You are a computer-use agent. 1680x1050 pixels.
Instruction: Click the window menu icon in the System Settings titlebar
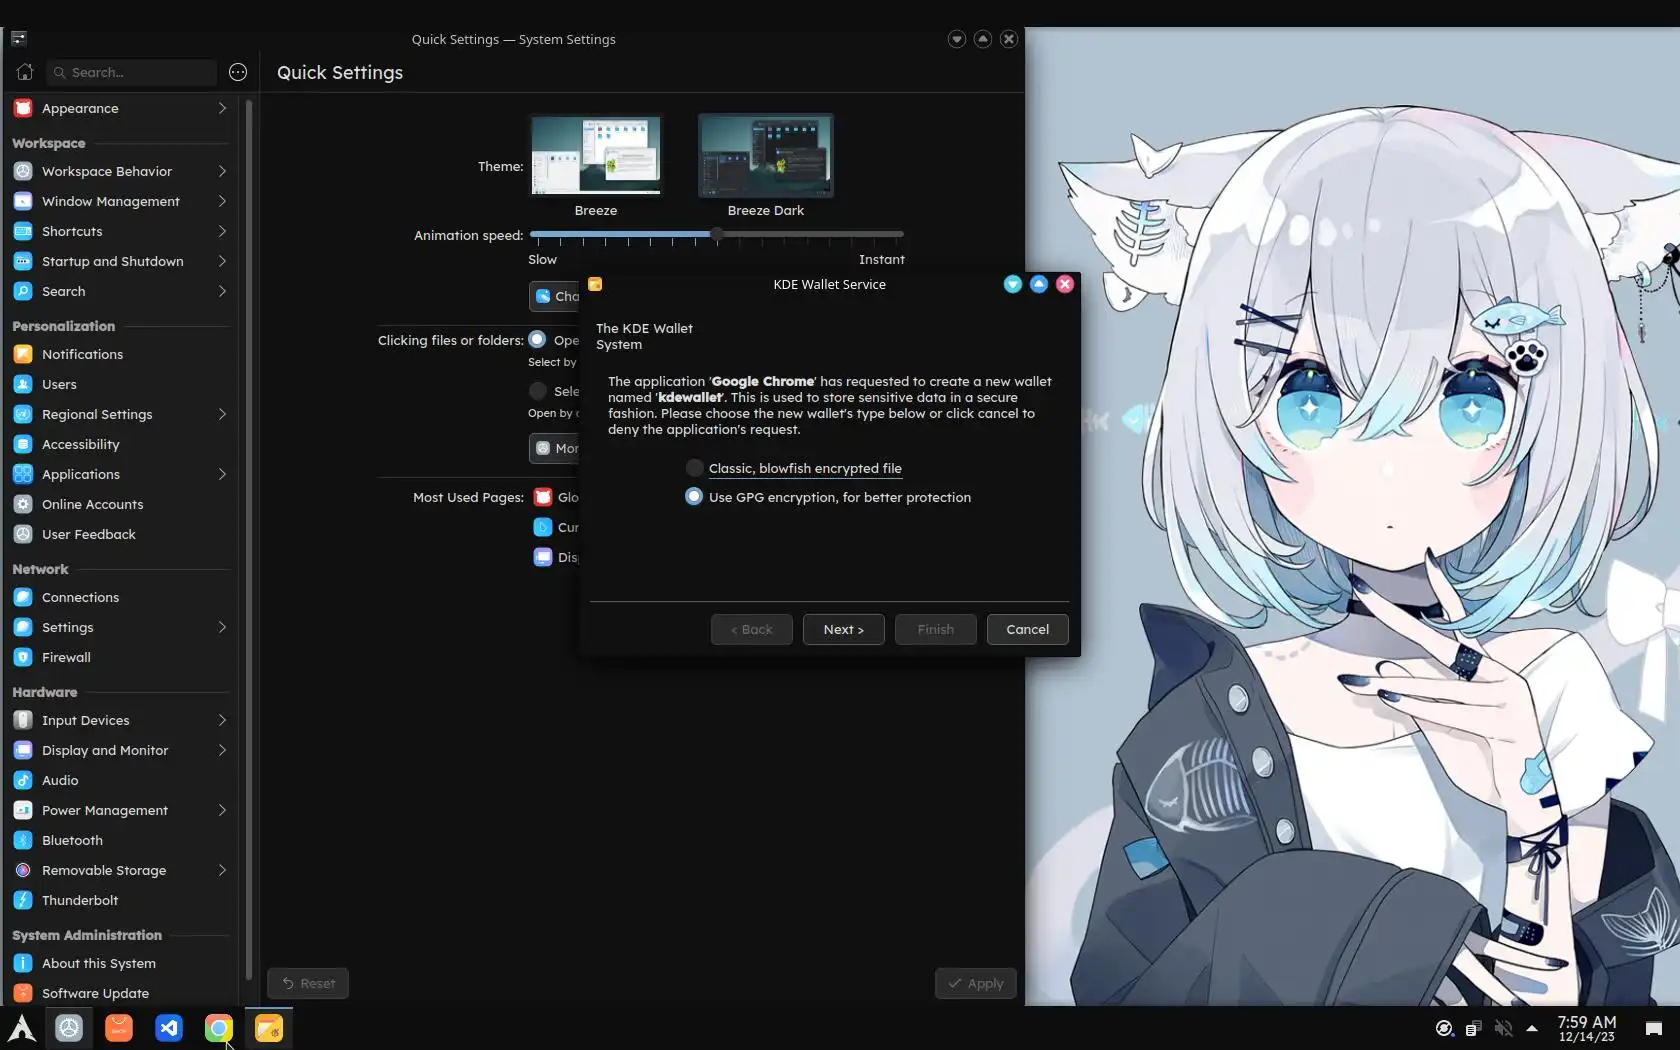coord(19,39)
